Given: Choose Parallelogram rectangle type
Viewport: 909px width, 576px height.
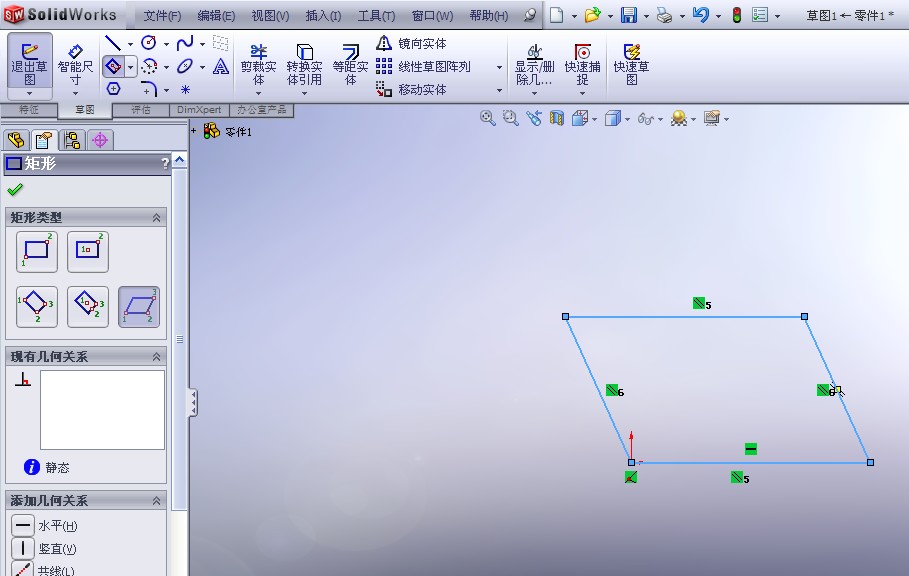Looking at the screenshot, I should point(139,307).
